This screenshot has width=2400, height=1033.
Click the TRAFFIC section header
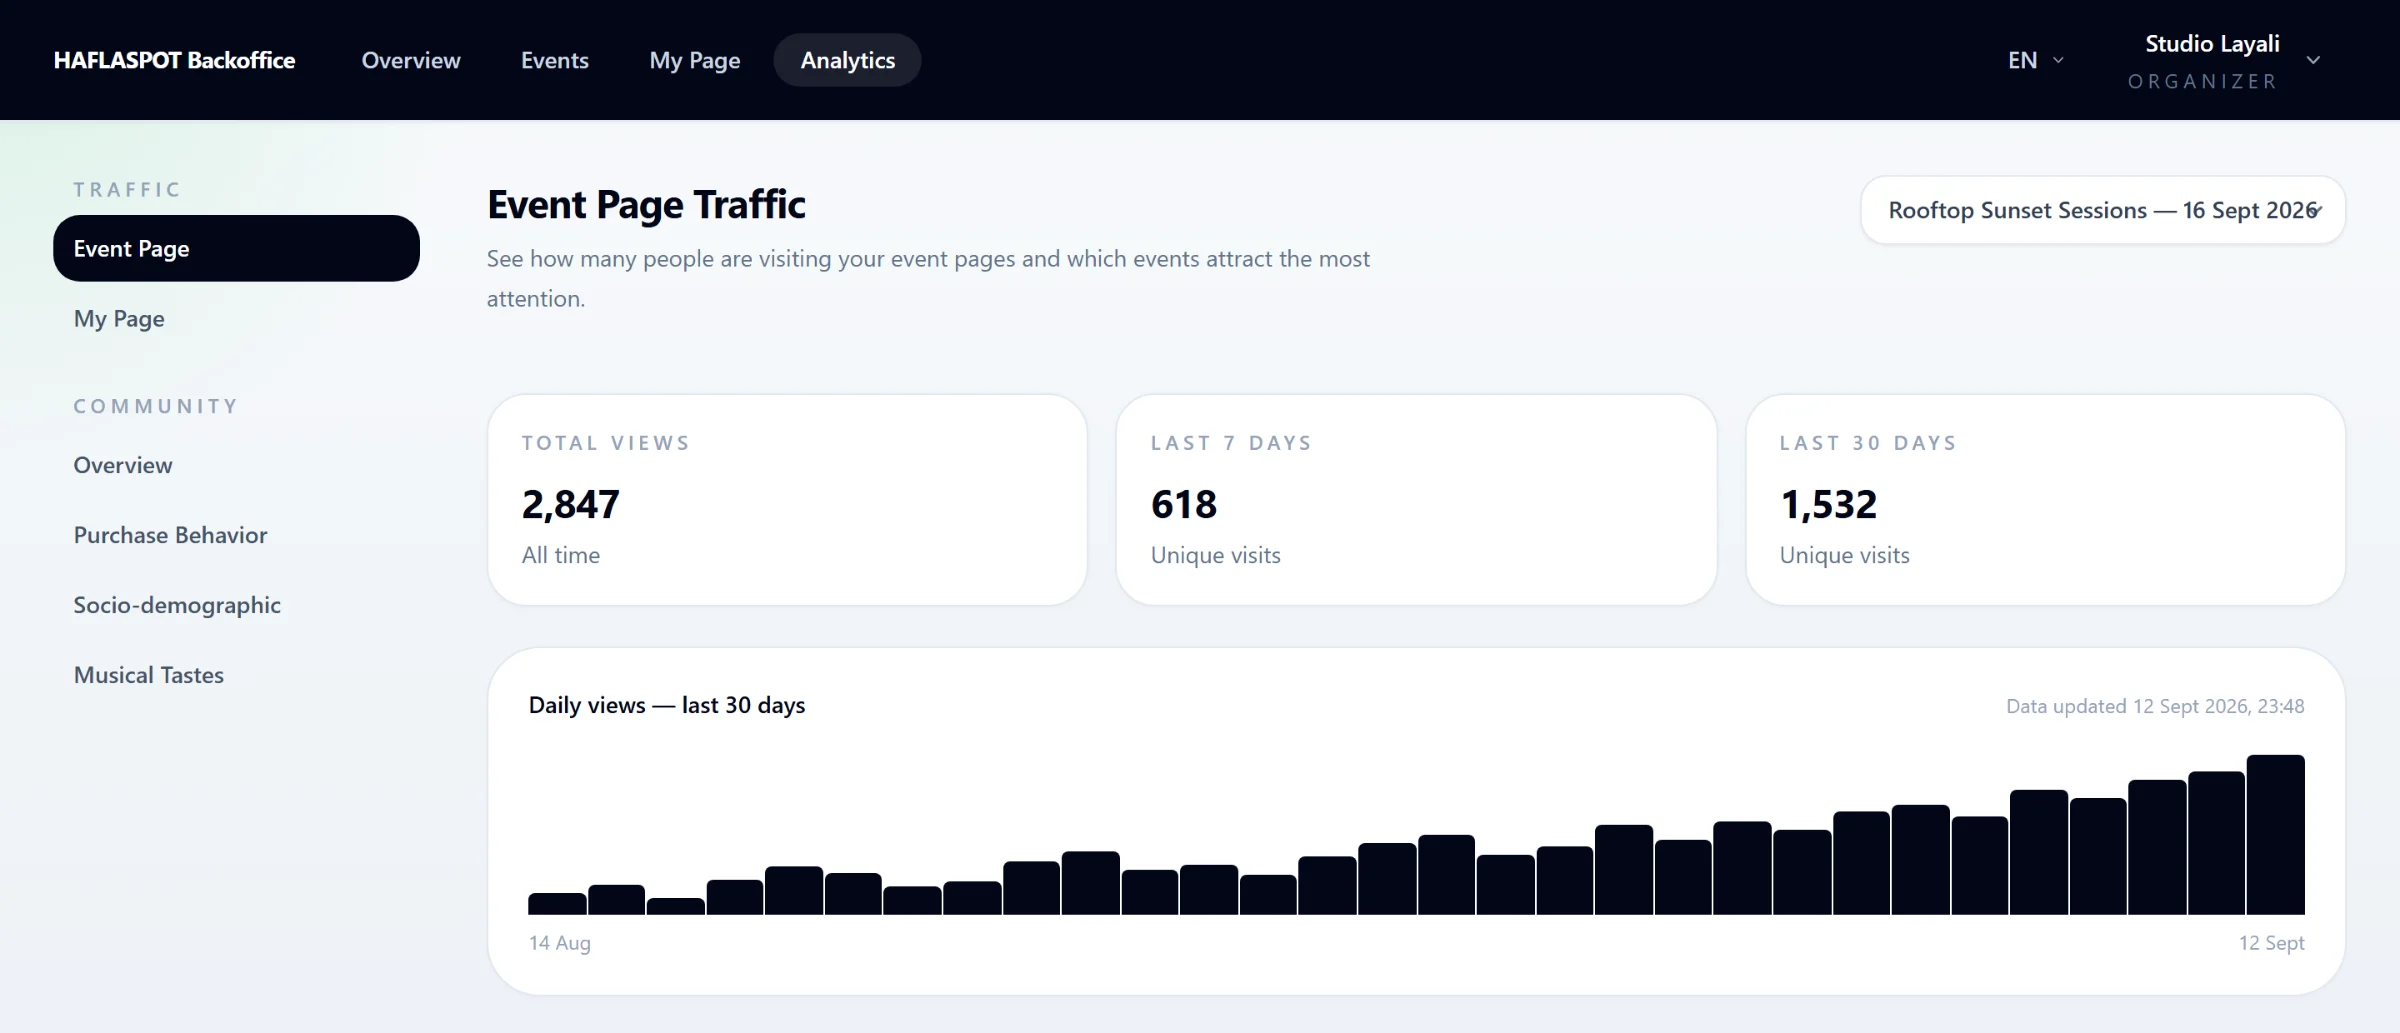127,189
